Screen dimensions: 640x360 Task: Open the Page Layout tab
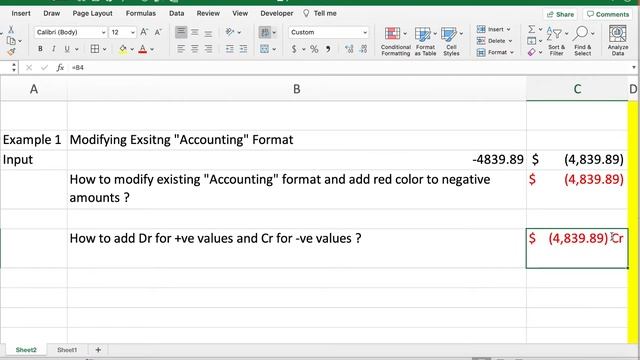[92, 13]
